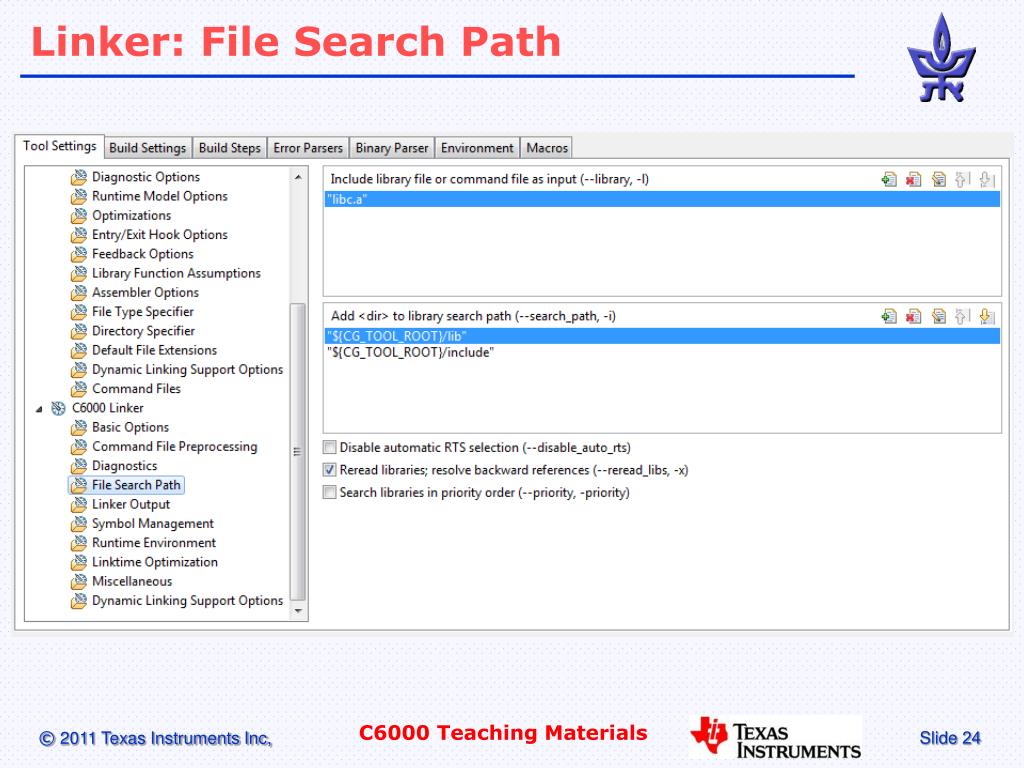Click icon beside Command Files
This screenshot has width=1024, height=768.
(x=78, y=389)
